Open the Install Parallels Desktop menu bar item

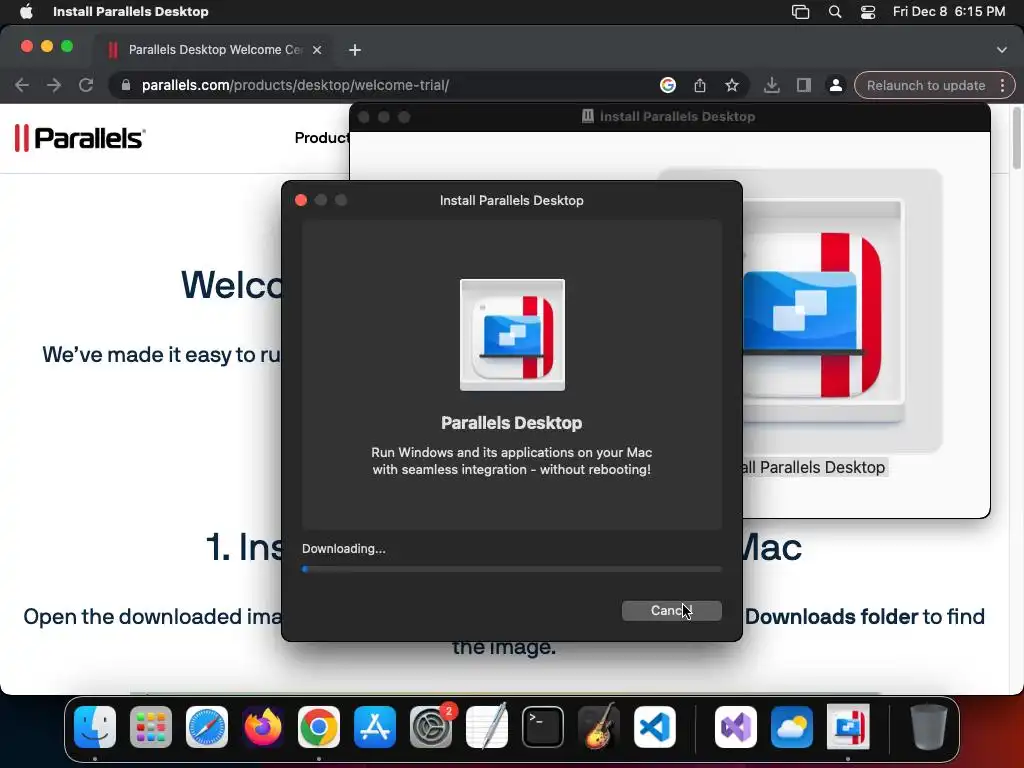[x=131, y=11]
